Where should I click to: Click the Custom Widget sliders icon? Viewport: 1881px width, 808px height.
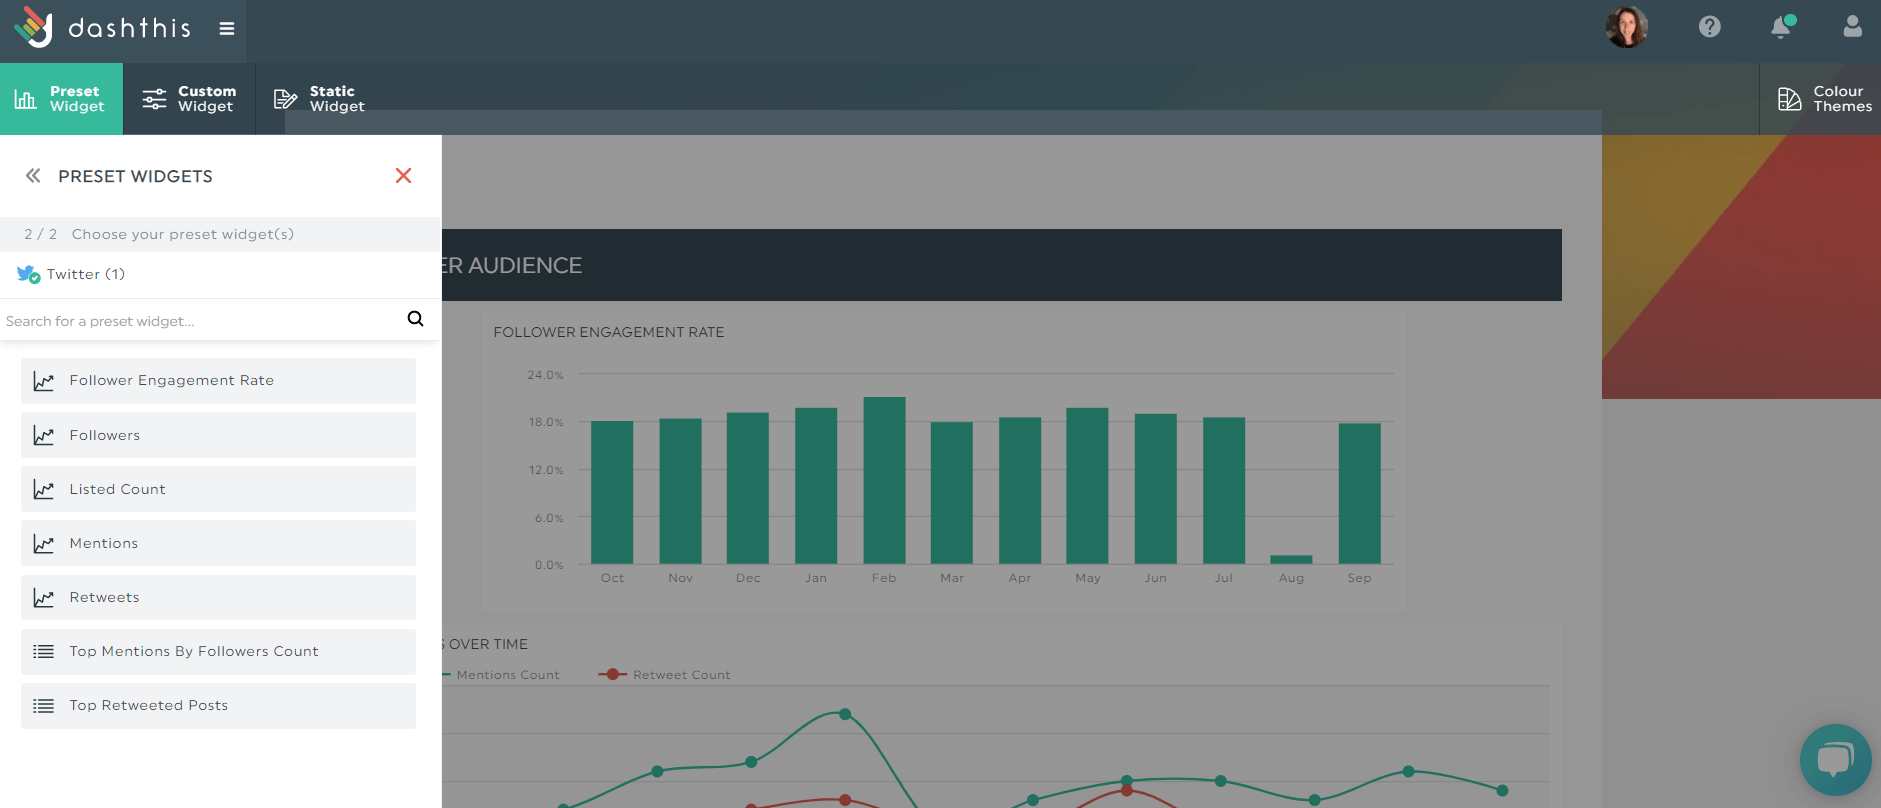click(x=154, y=99)
